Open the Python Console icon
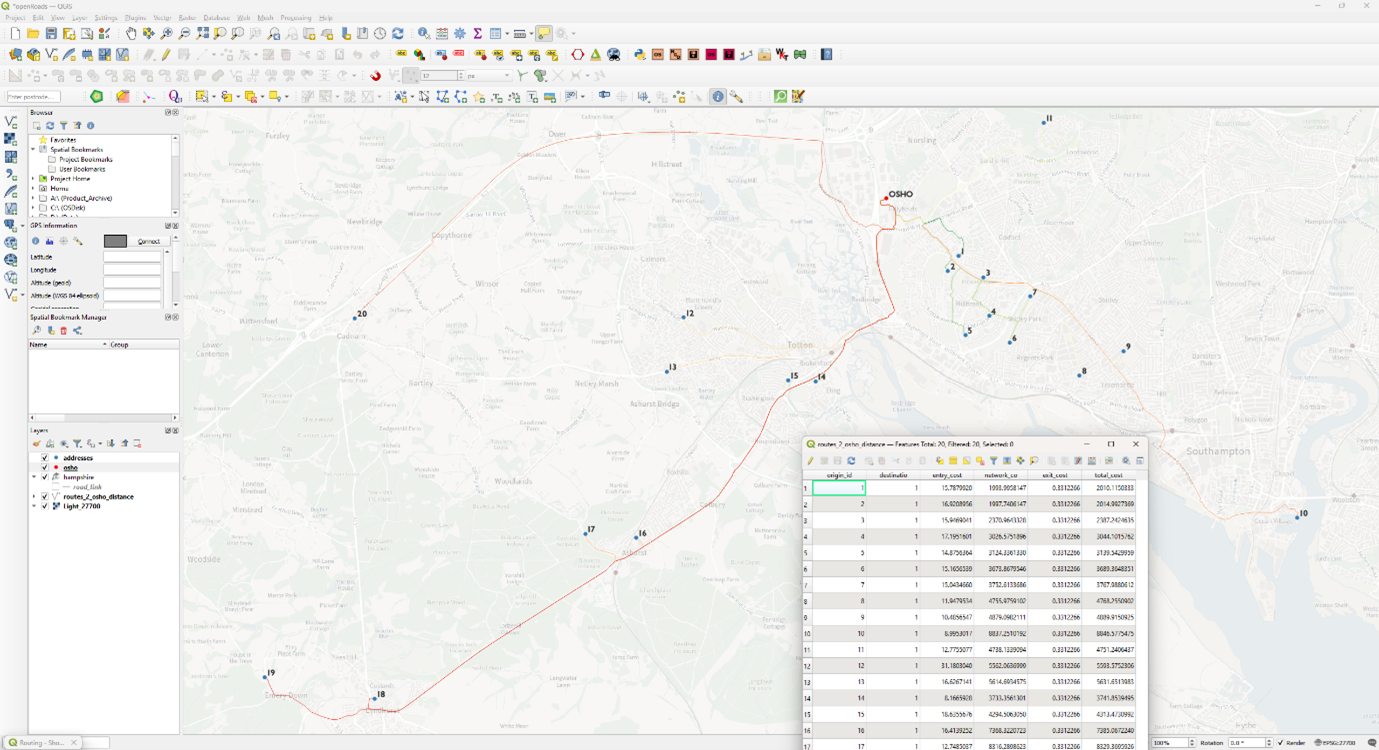Image resolution: width=1379 pixels, height=750 pixels. [x=640, y=55]
